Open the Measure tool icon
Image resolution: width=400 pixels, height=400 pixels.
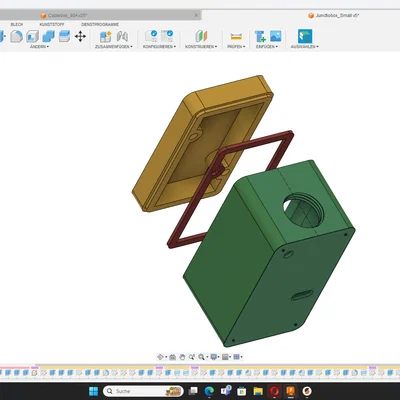(x=236, y=36)
